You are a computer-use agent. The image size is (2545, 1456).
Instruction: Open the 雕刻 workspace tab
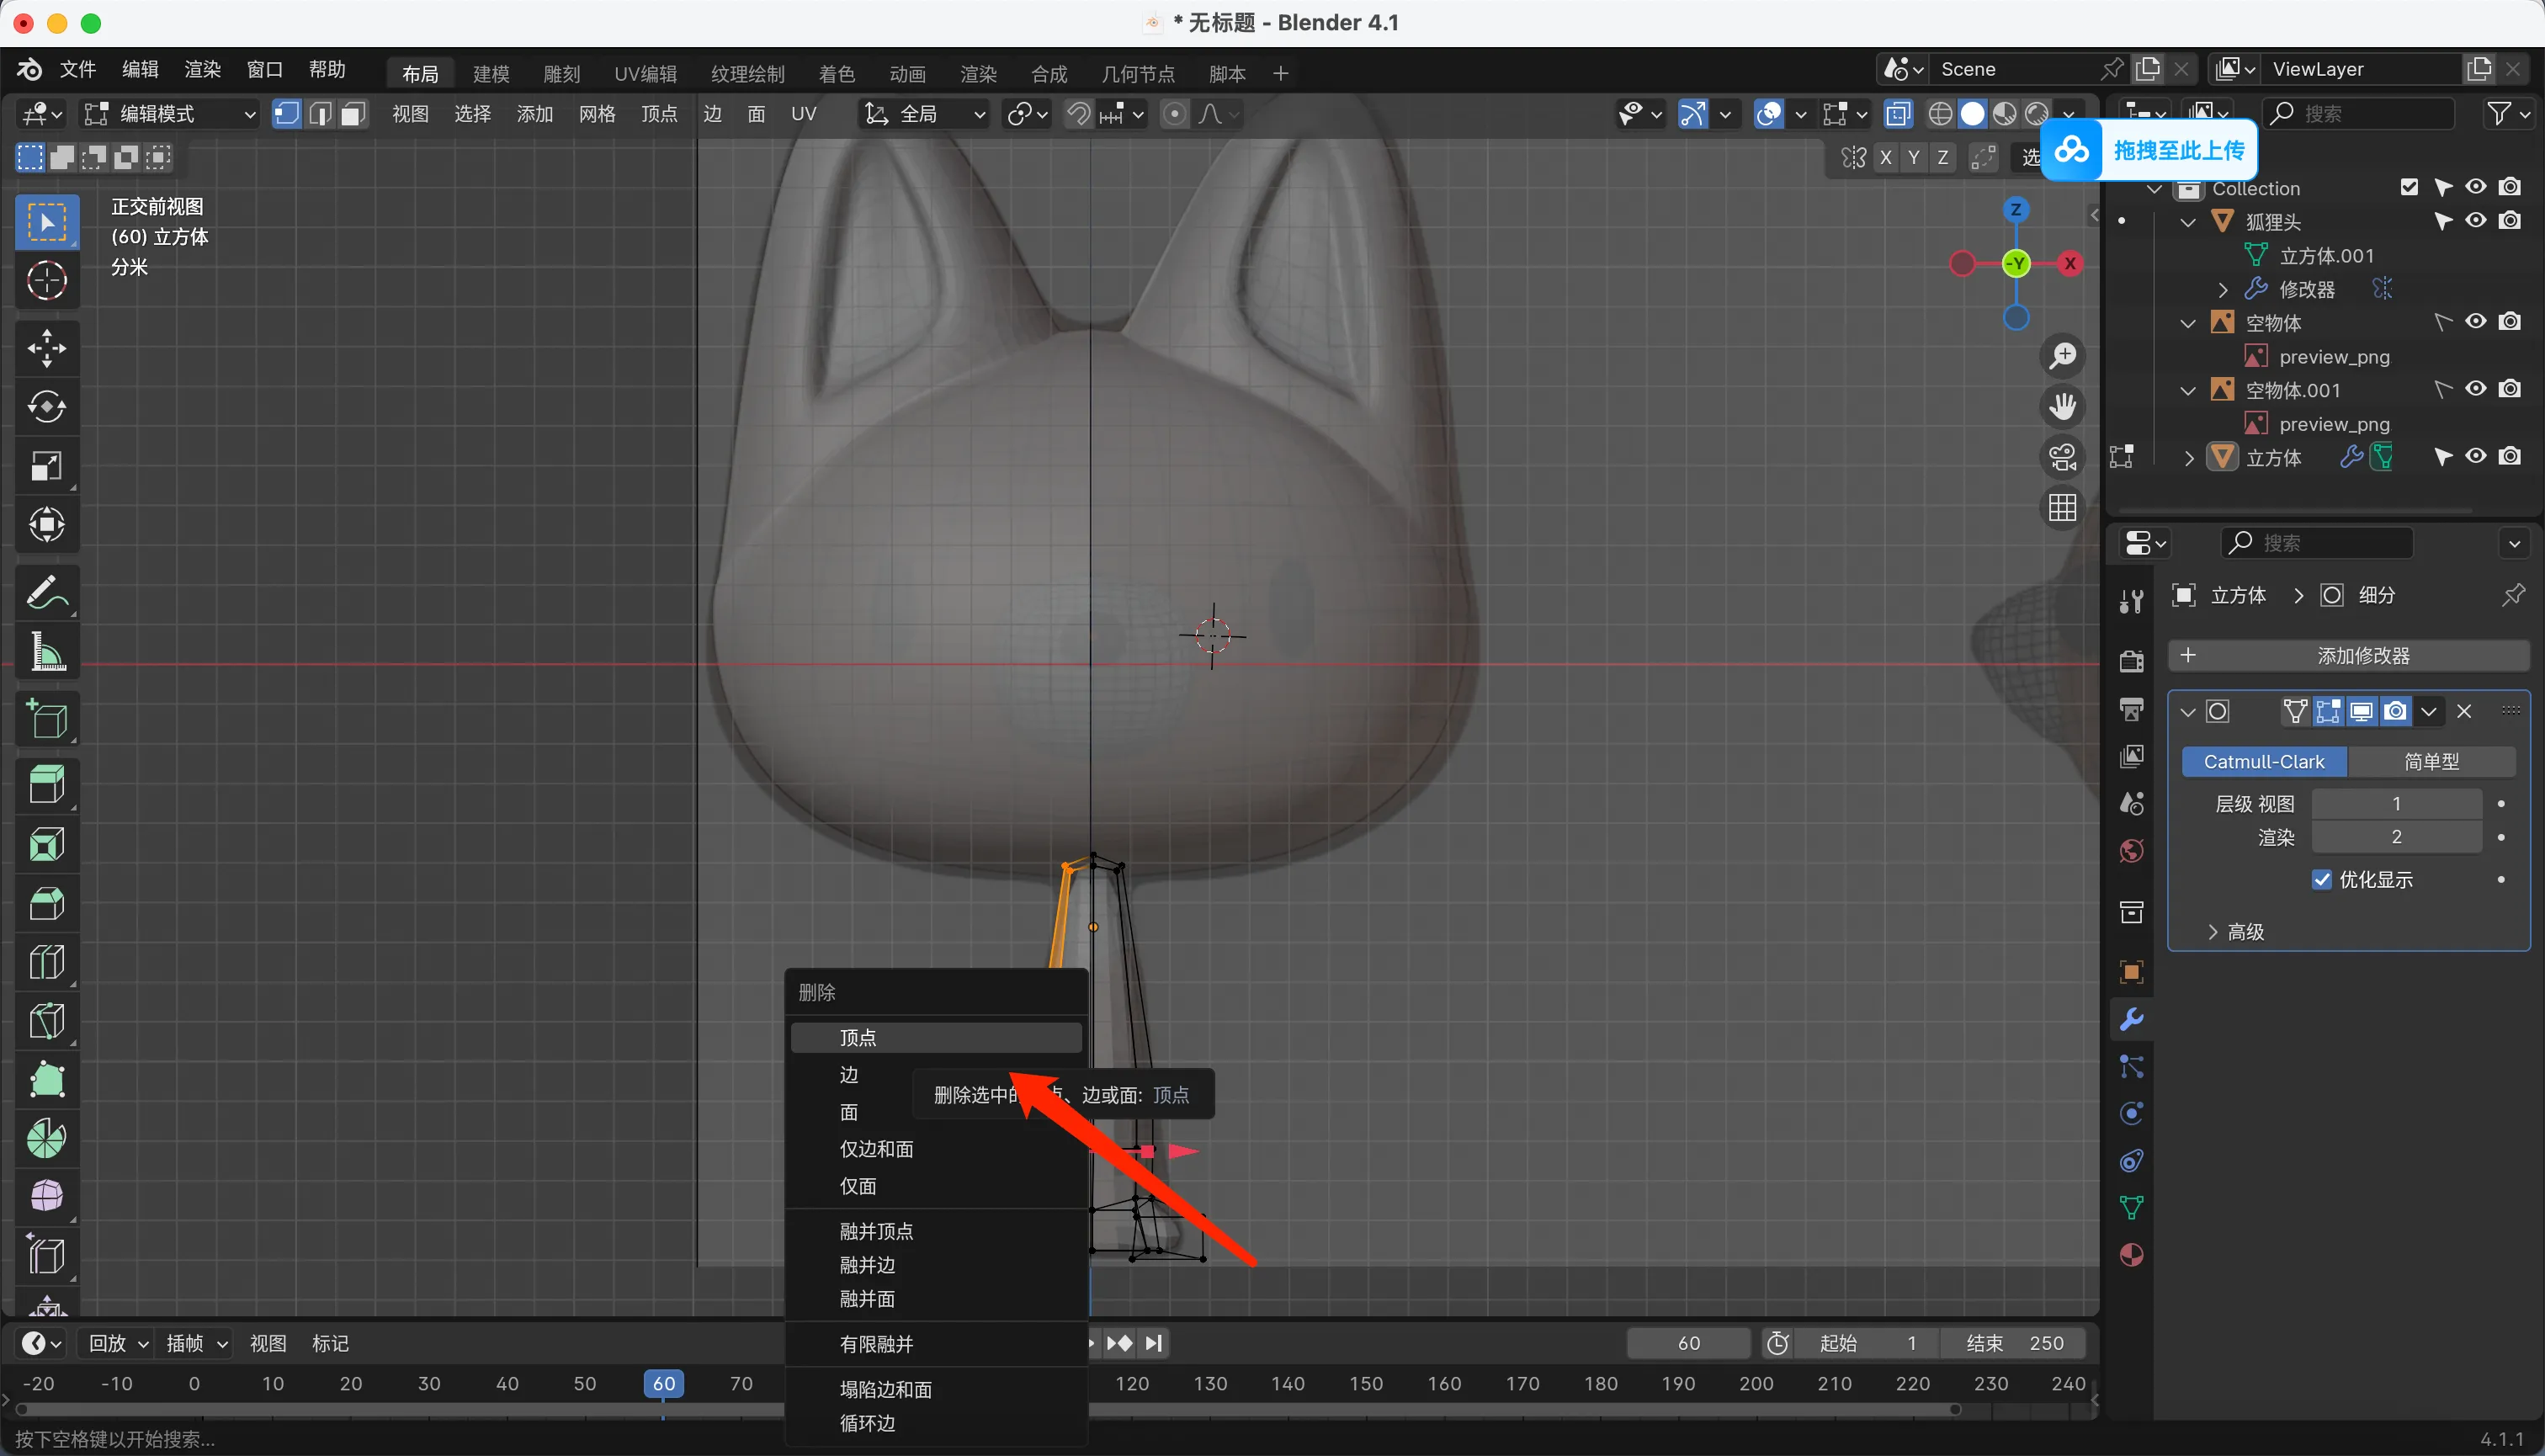click(561, 74)
